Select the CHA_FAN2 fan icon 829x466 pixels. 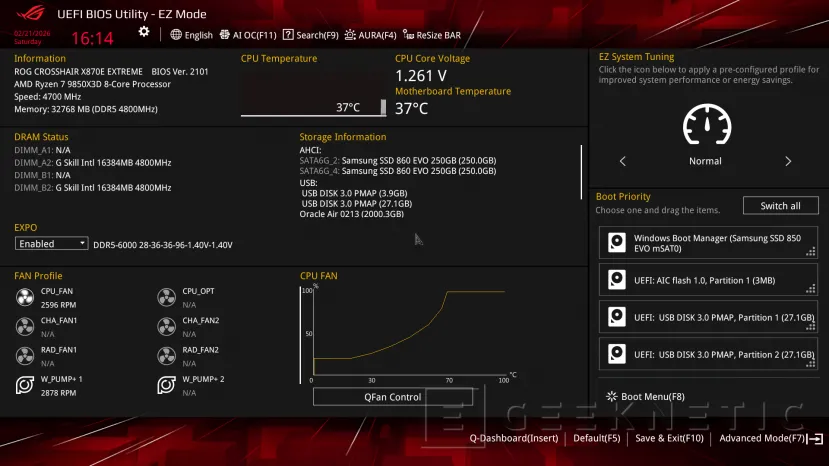(167, 327)
